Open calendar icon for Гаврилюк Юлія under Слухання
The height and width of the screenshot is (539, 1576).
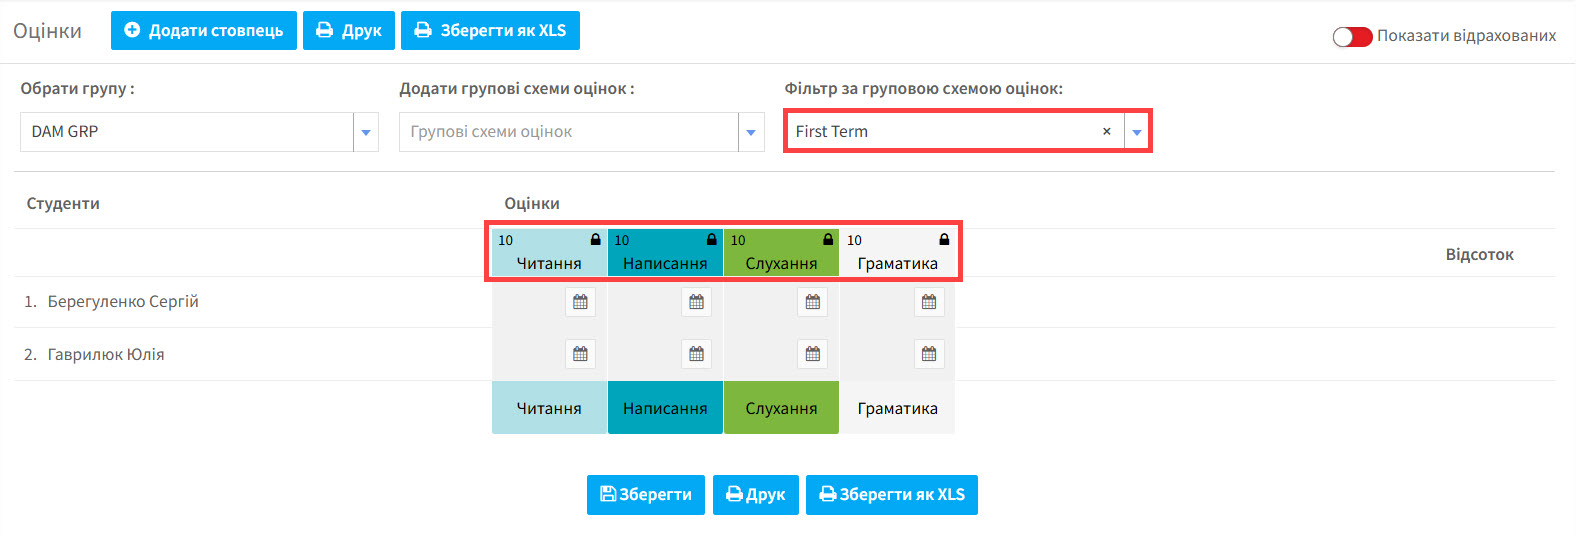coord(813,354)
